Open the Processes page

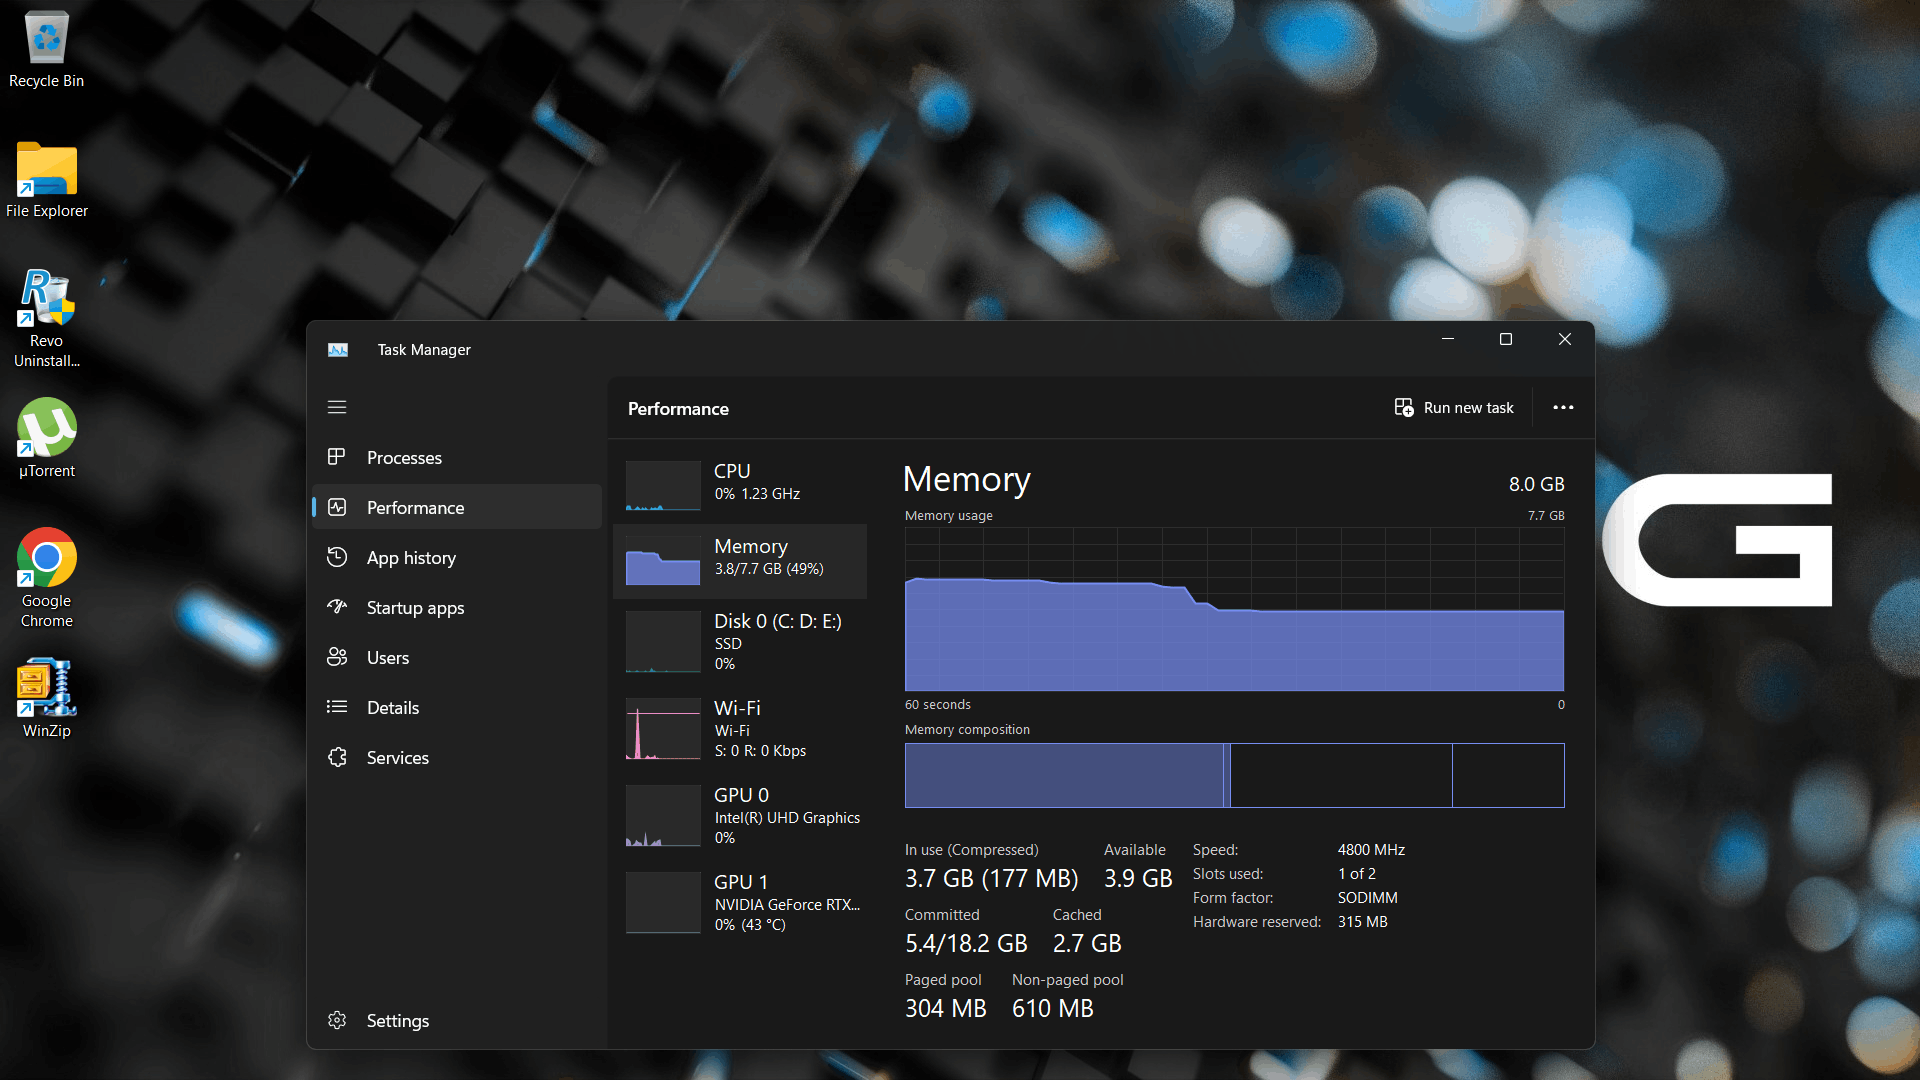coord(404,457)
